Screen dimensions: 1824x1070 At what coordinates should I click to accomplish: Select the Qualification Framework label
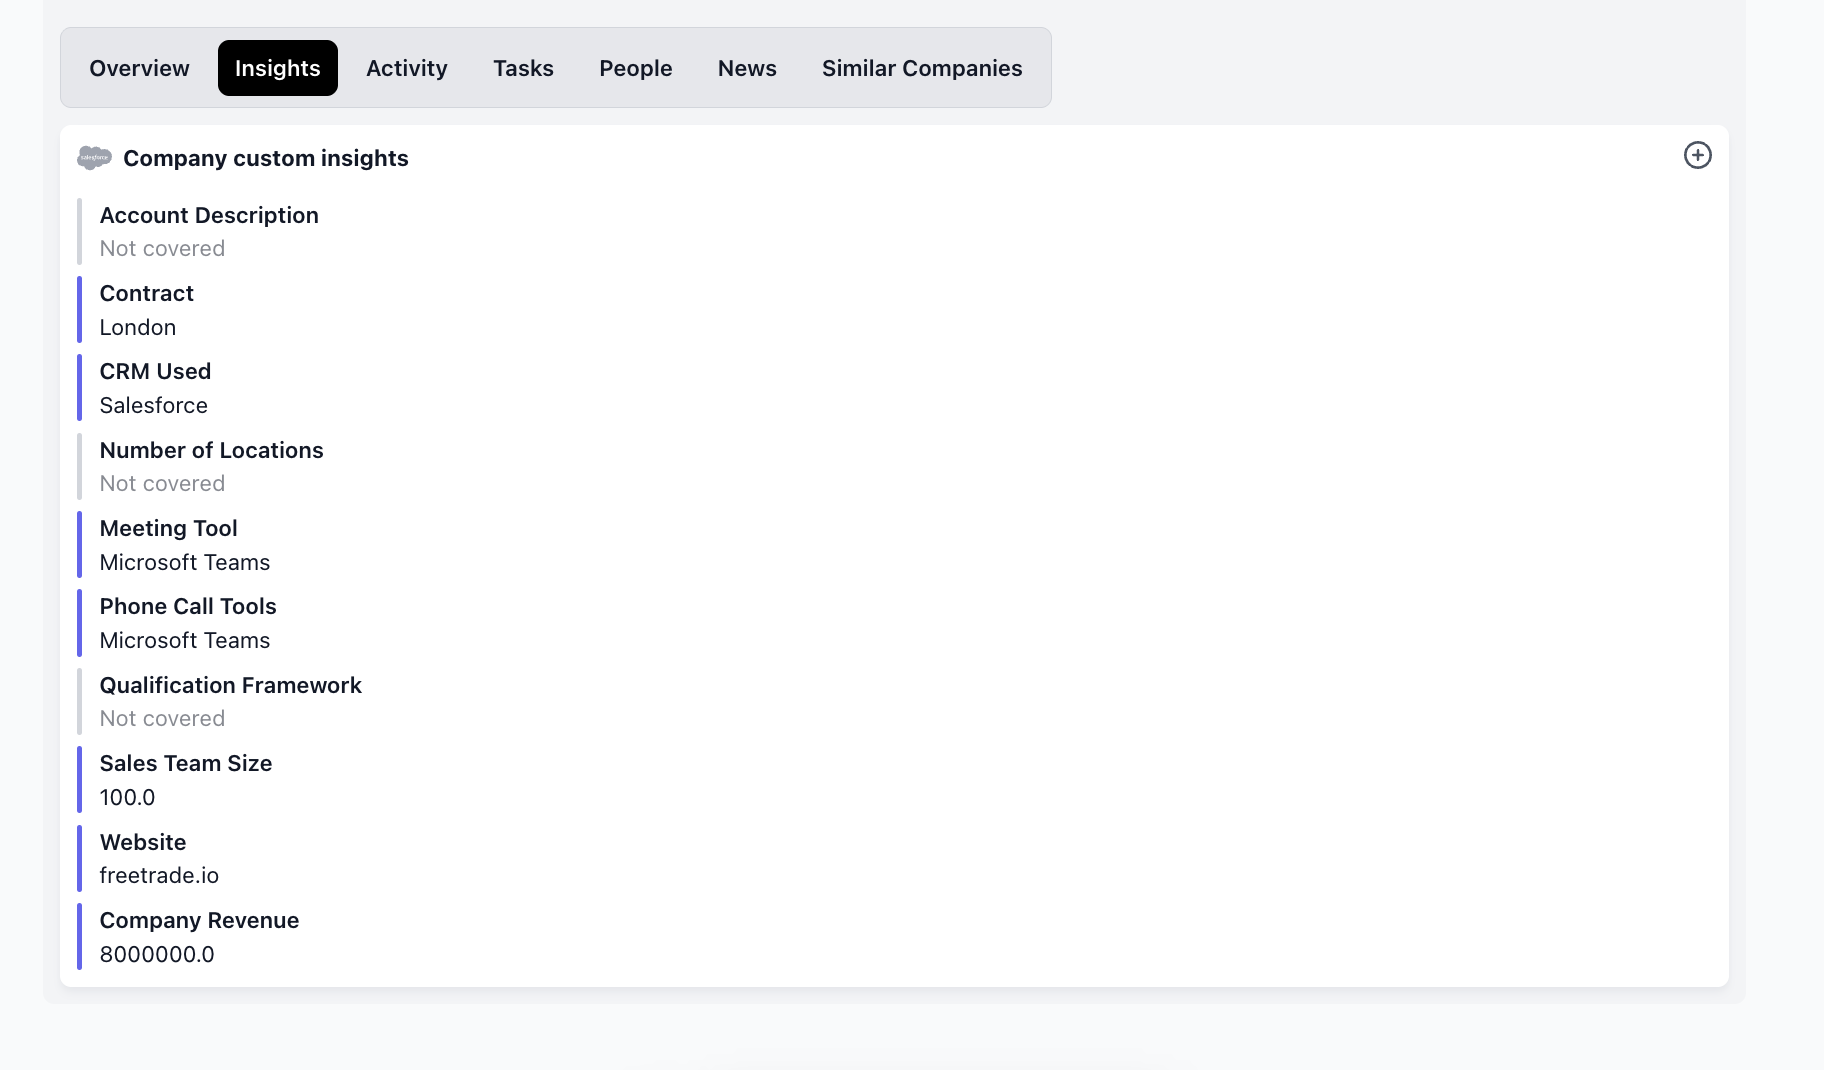click(x=231, y=685)
